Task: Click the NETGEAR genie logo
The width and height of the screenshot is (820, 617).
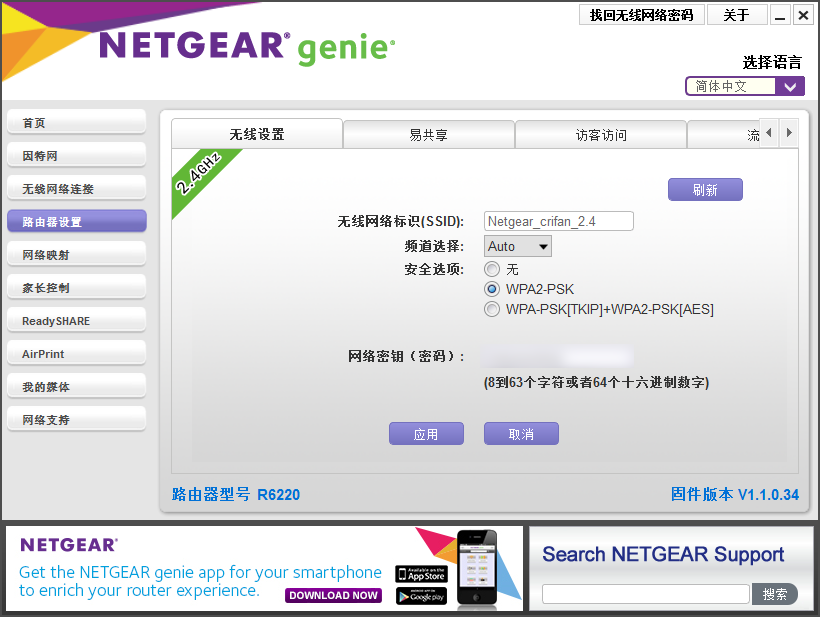Action: tap(247, 47)
